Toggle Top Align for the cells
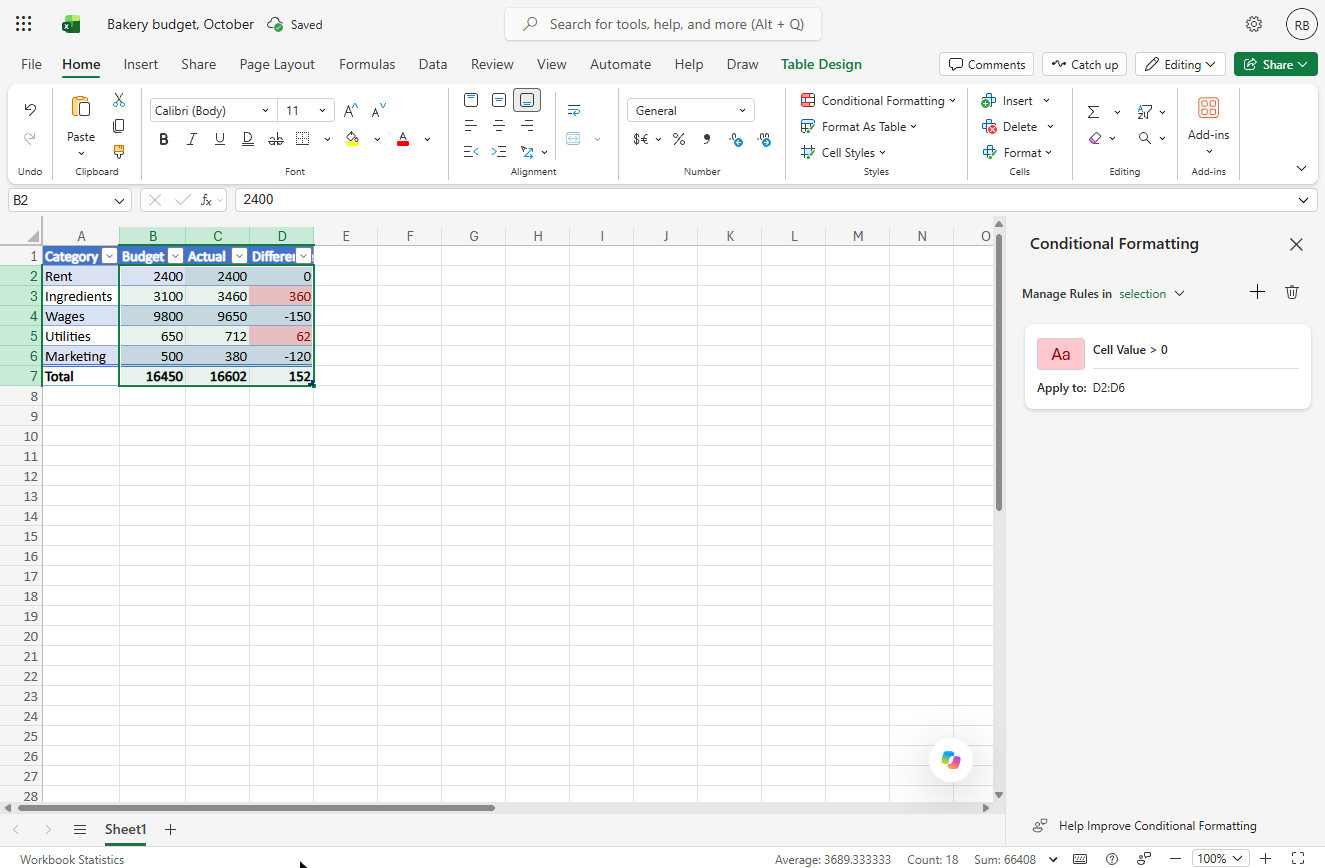The height and width of the screenshot is (868, 1325). (x=471, y=100)
